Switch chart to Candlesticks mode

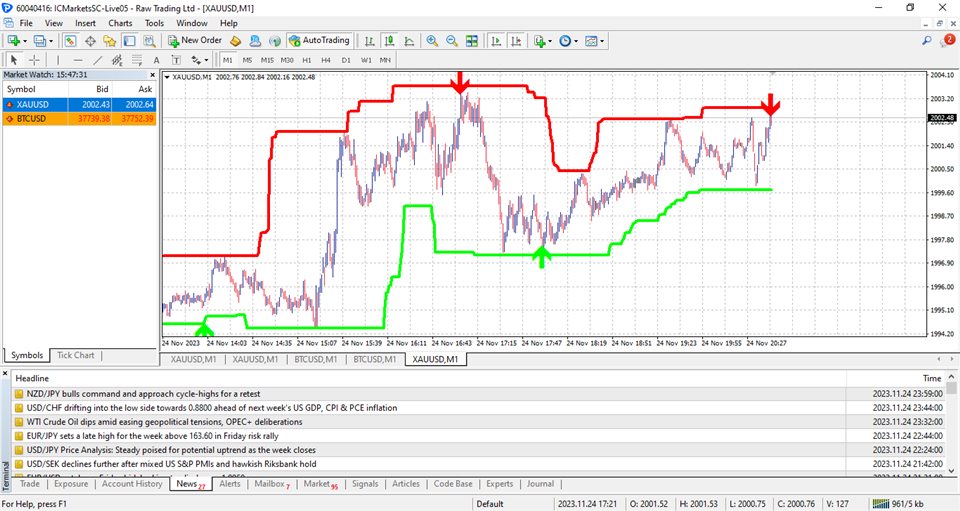(x=389, y=41)
